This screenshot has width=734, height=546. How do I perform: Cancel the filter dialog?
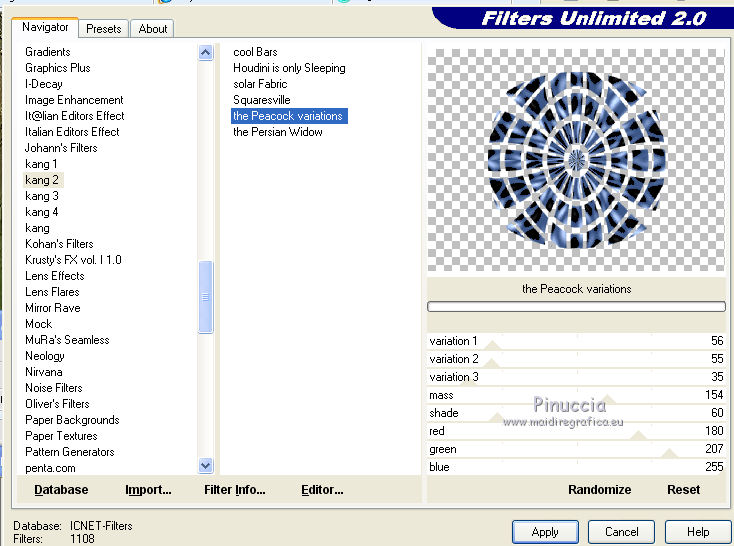click(x=621, y=532)
